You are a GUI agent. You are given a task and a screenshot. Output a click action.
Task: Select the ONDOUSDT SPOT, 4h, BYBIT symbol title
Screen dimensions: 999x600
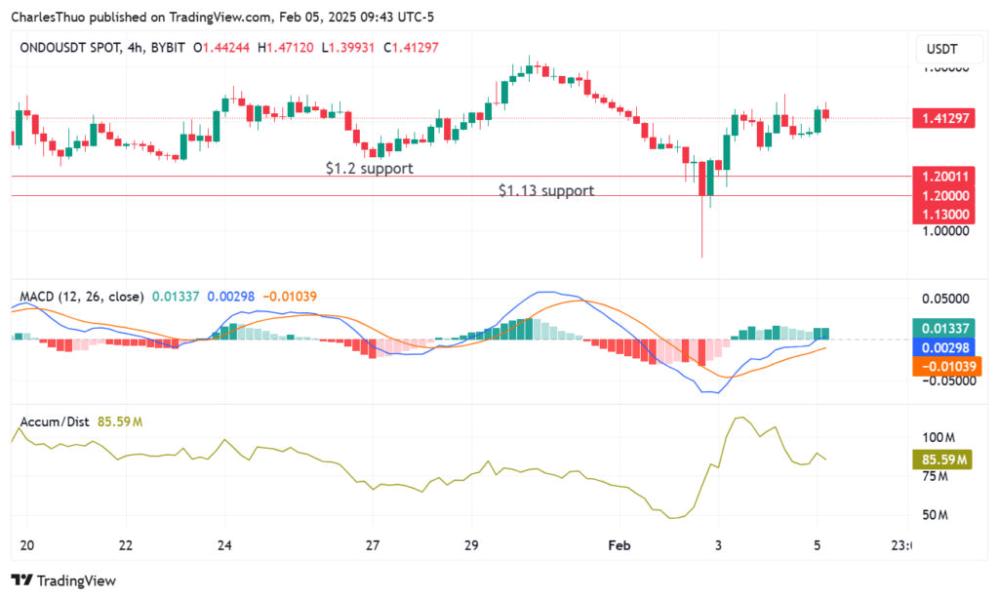click(102, 47)
